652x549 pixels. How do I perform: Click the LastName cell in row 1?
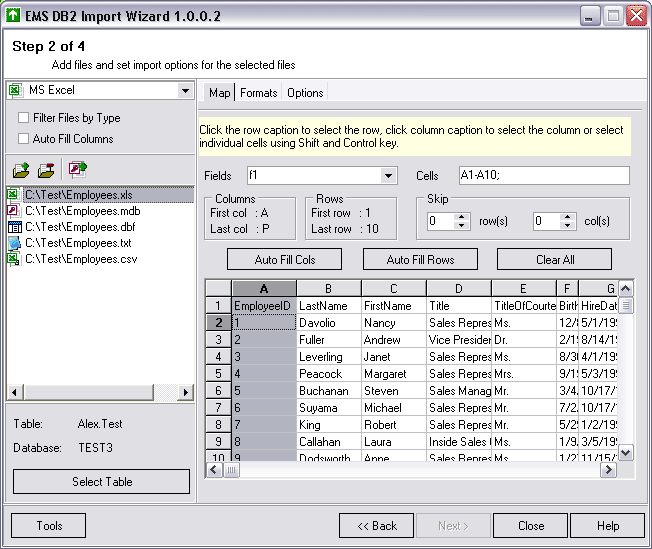329,306
